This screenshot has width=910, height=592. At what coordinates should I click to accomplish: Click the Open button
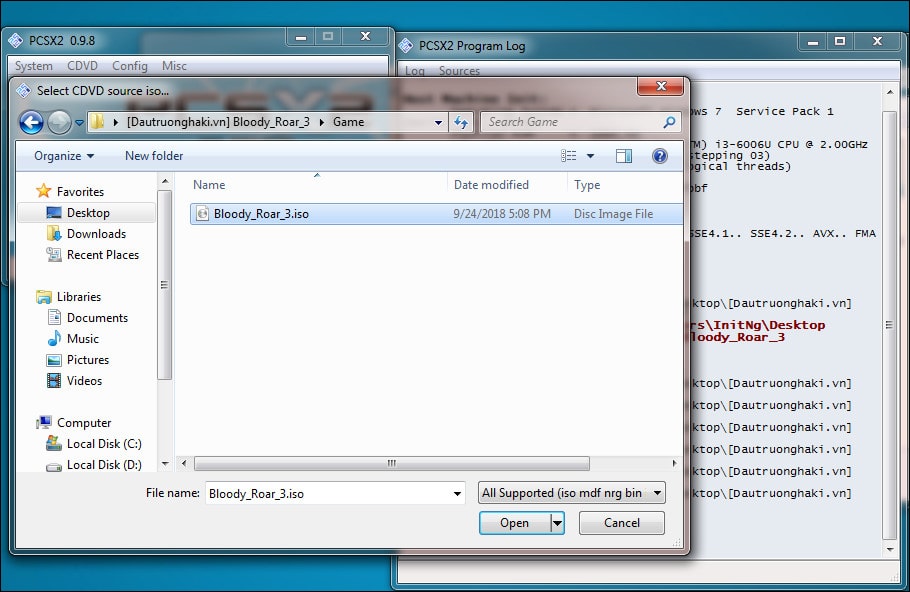pyautogui.click(x=515, y=523)
